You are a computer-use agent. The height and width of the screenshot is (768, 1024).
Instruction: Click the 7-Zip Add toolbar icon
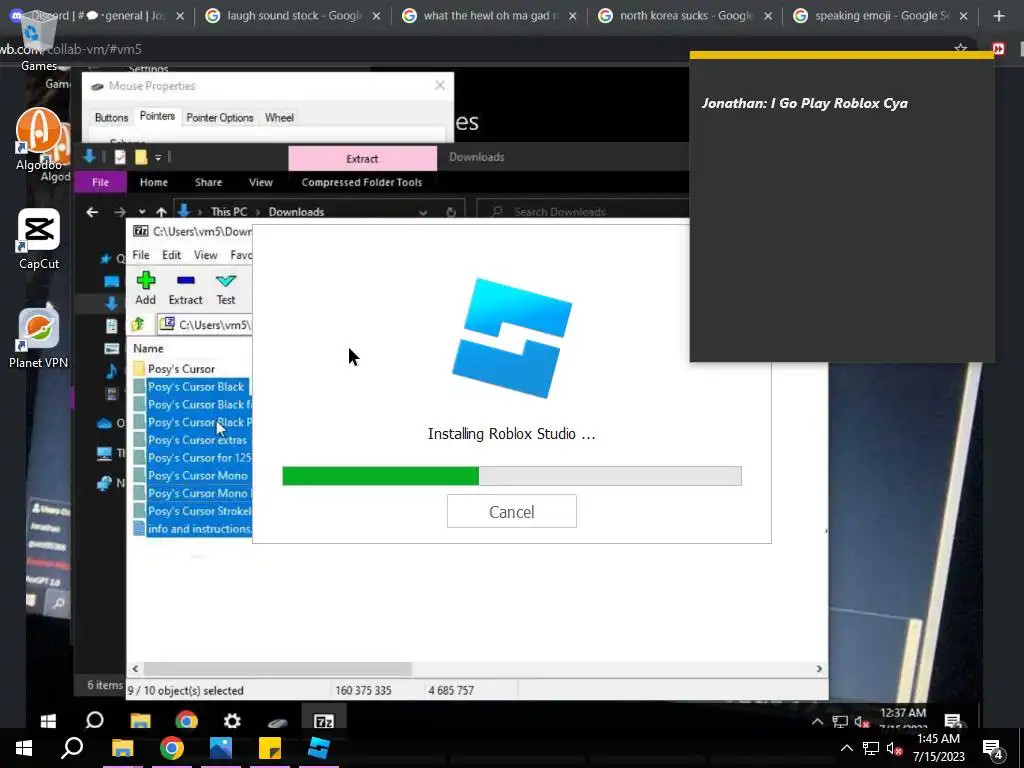point(145,289)
